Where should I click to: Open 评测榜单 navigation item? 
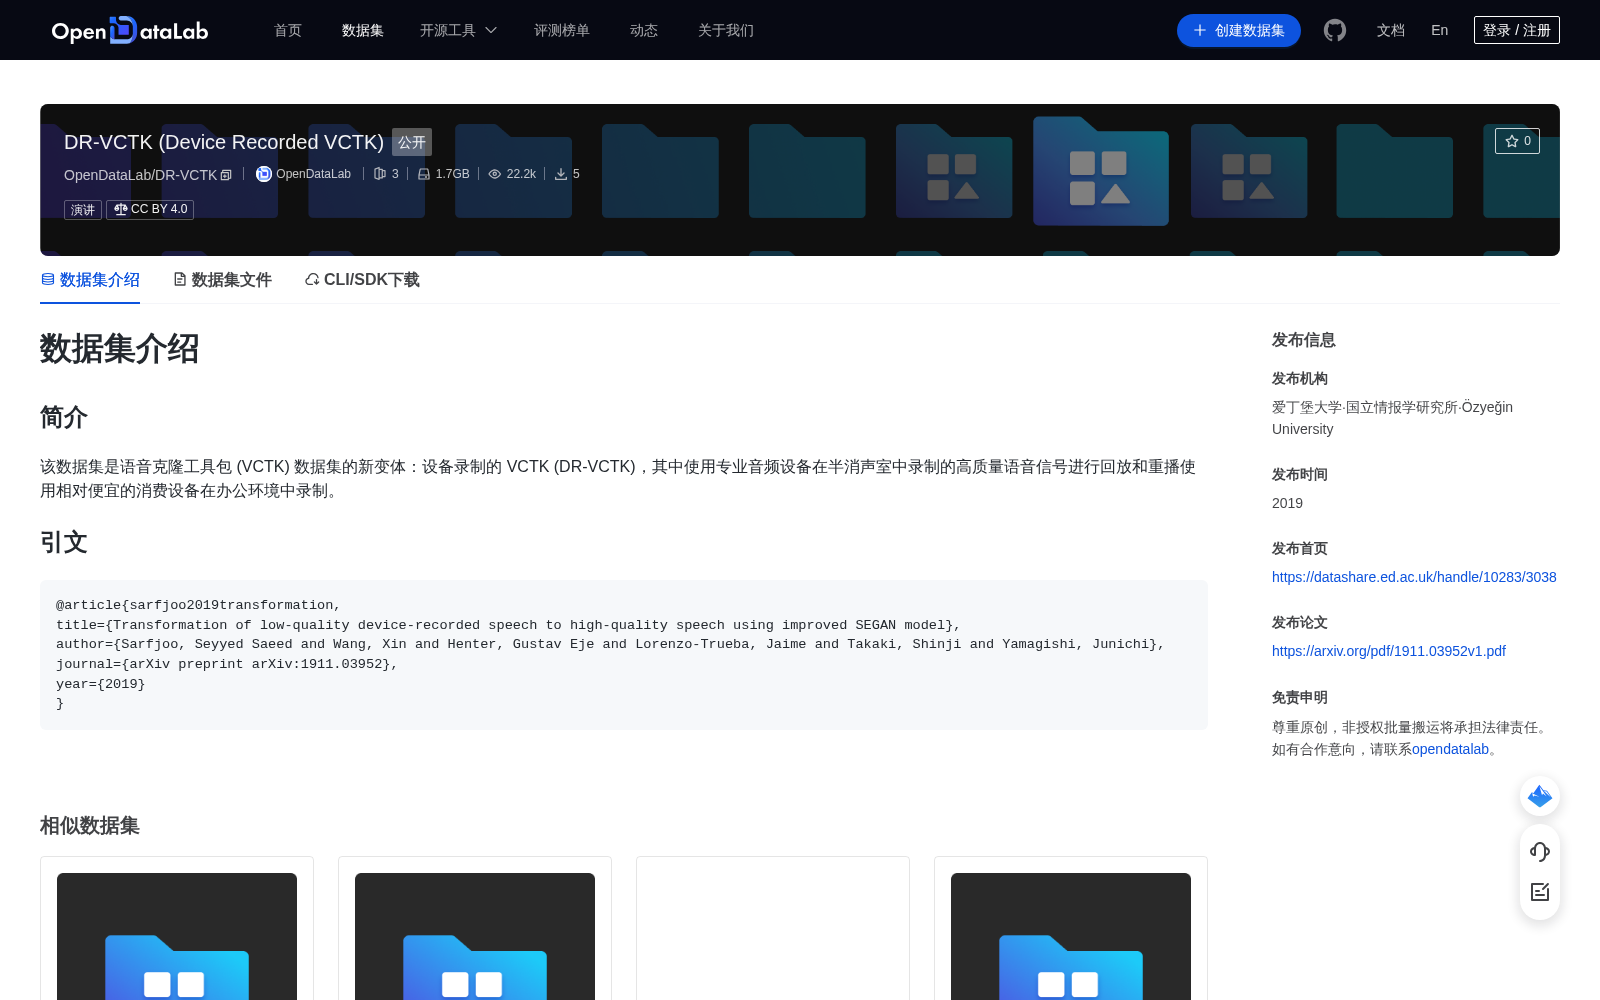[562, 30]
